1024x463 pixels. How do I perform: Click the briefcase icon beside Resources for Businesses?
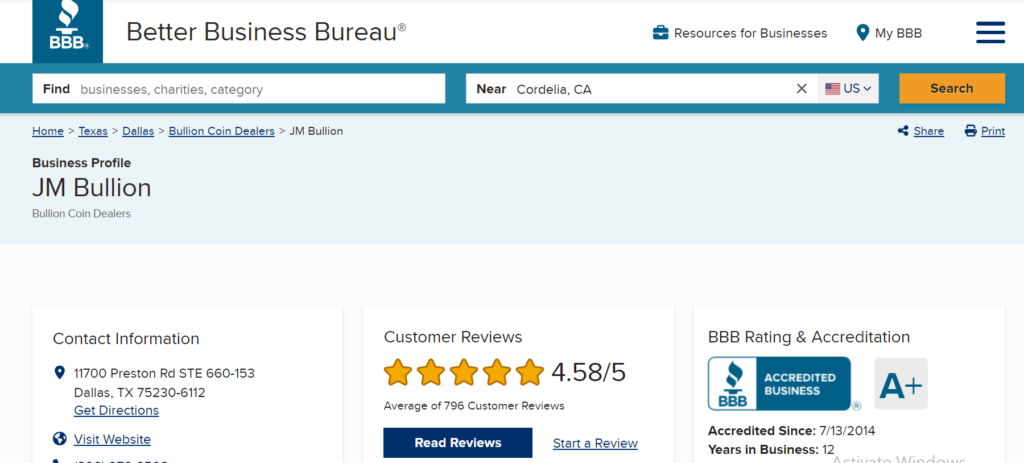pyautogui.click(x=660, y=33)
